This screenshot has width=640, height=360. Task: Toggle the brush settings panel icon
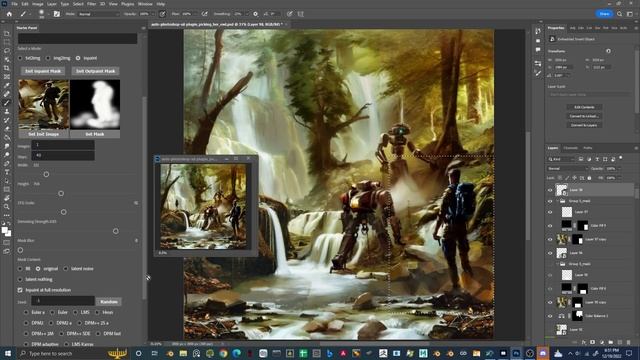57,14
